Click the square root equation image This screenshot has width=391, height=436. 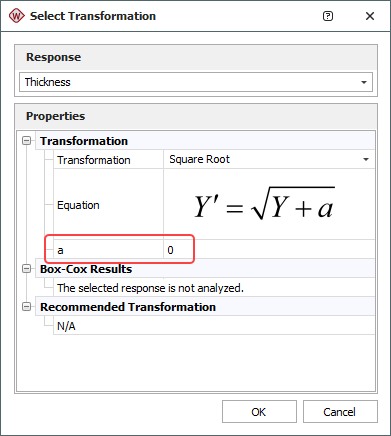(264, 204)
